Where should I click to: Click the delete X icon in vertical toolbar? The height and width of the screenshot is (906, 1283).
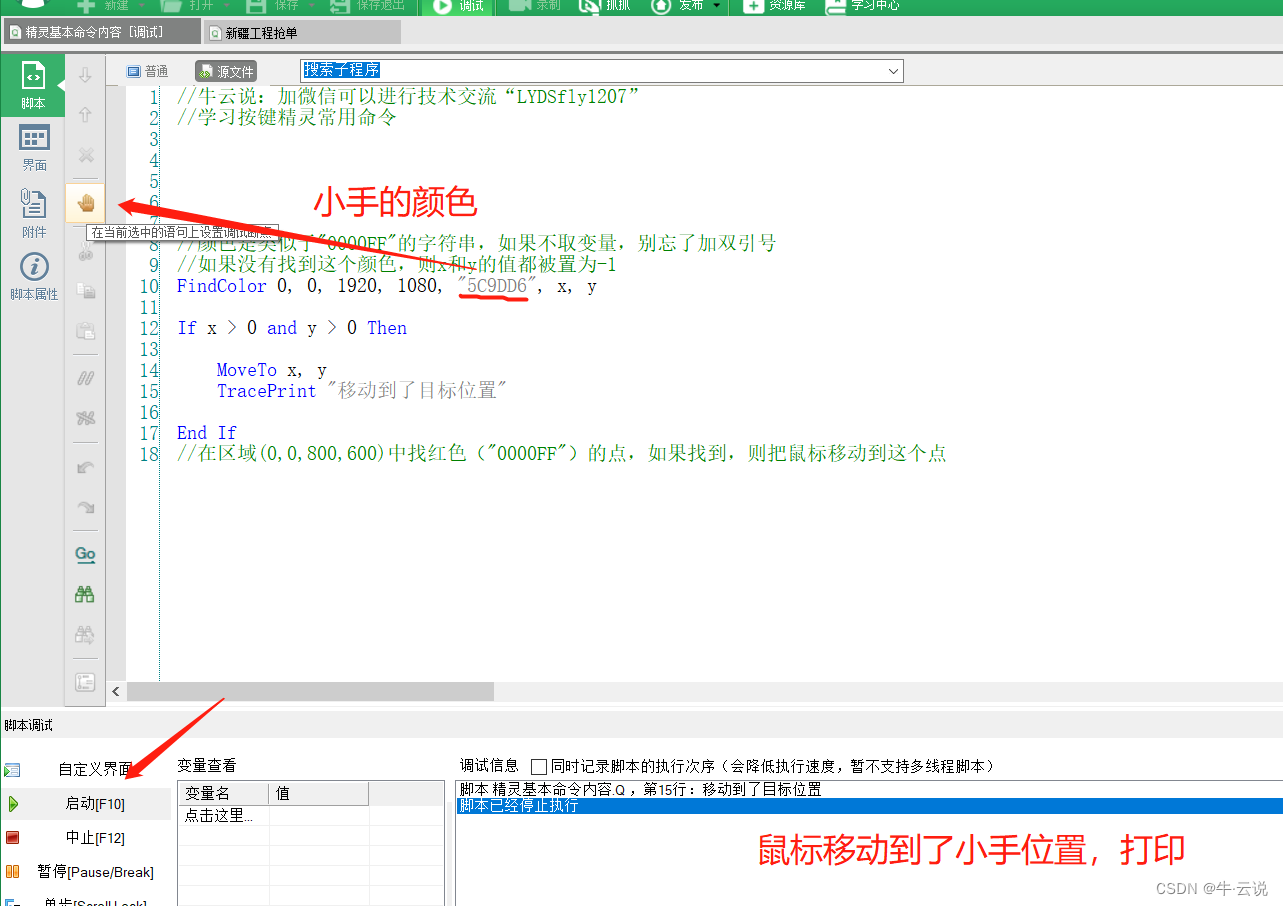86,155
